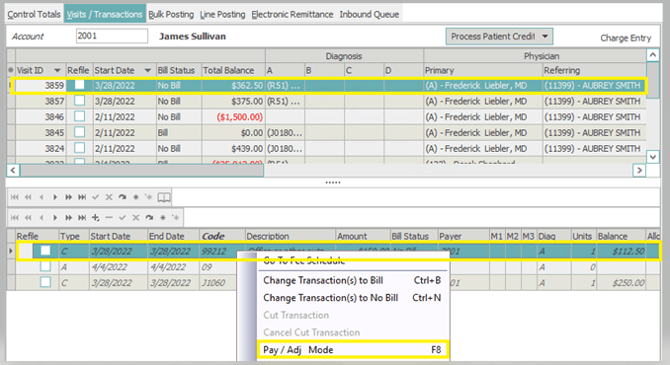Select the Visits / Transactions tab
Image resolution: width=670 pixels, height=365 pixels.
tap(105, 14)
